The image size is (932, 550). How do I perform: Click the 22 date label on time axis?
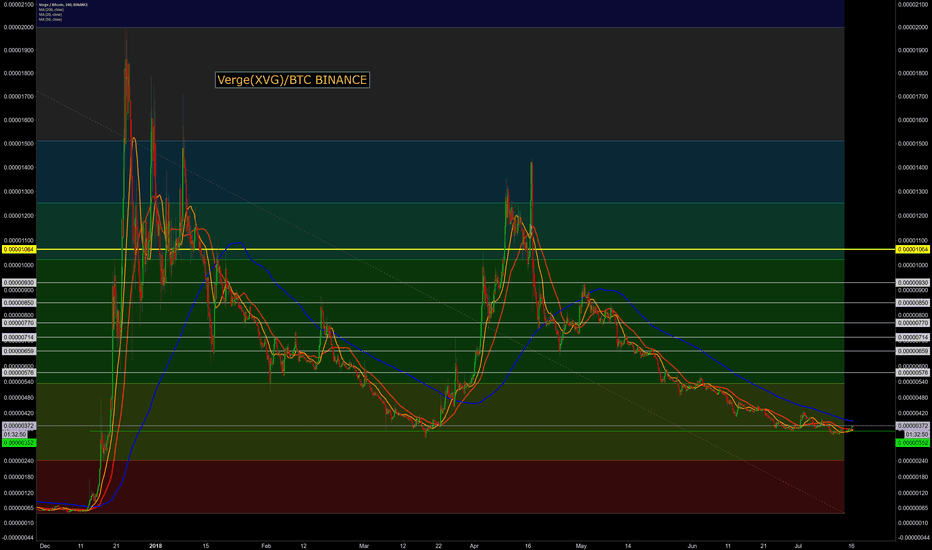click(x=439, y=546)
